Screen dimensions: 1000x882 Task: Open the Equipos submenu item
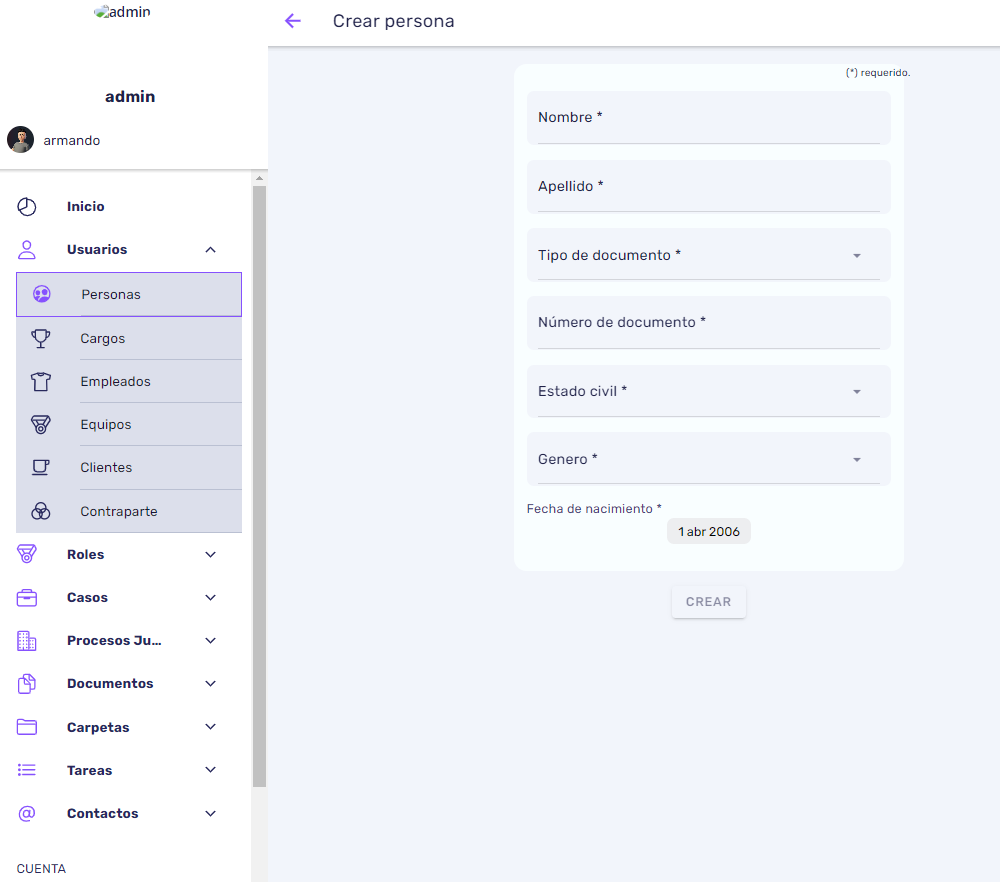pos(129,424)
